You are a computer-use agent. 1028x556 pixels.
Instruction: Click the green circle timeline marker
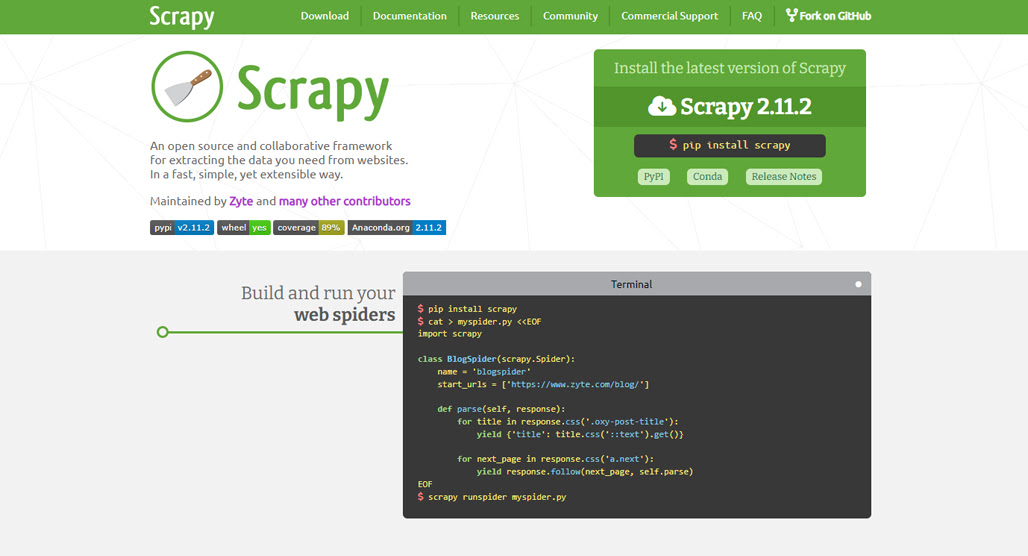[163, 332]
